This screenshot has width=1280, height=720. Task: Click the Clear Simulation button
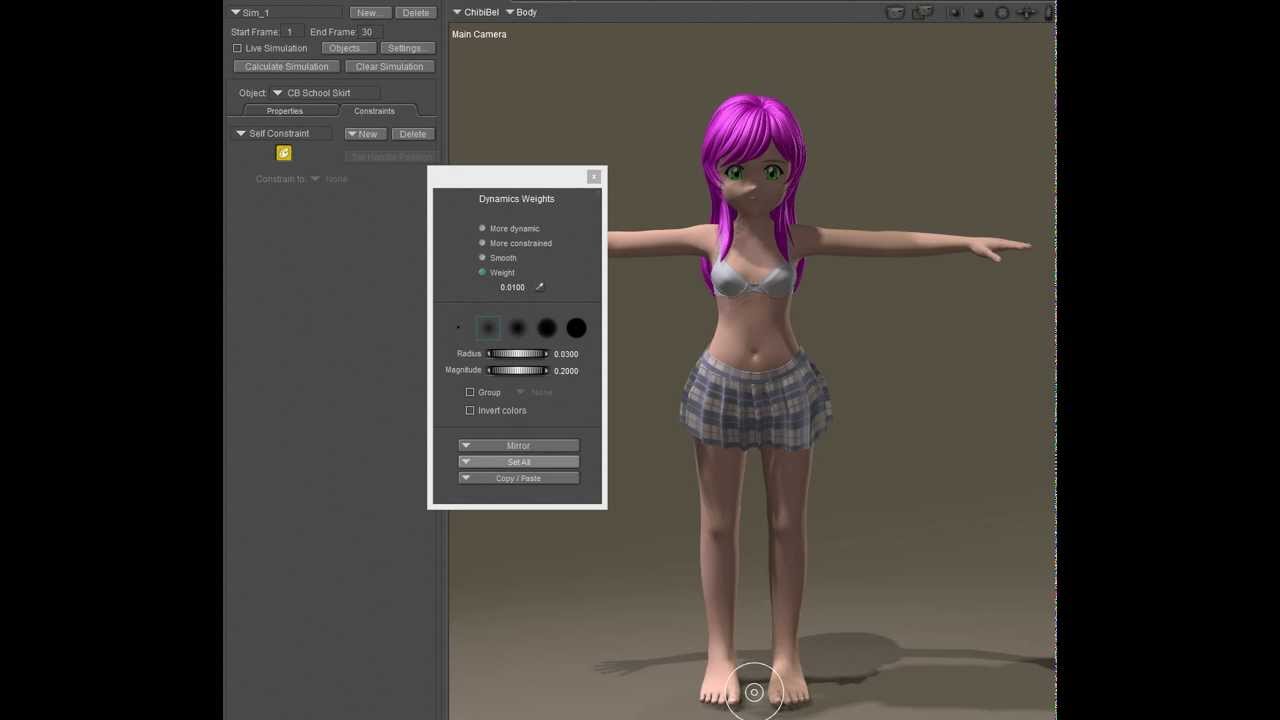(x=389, y=67)
